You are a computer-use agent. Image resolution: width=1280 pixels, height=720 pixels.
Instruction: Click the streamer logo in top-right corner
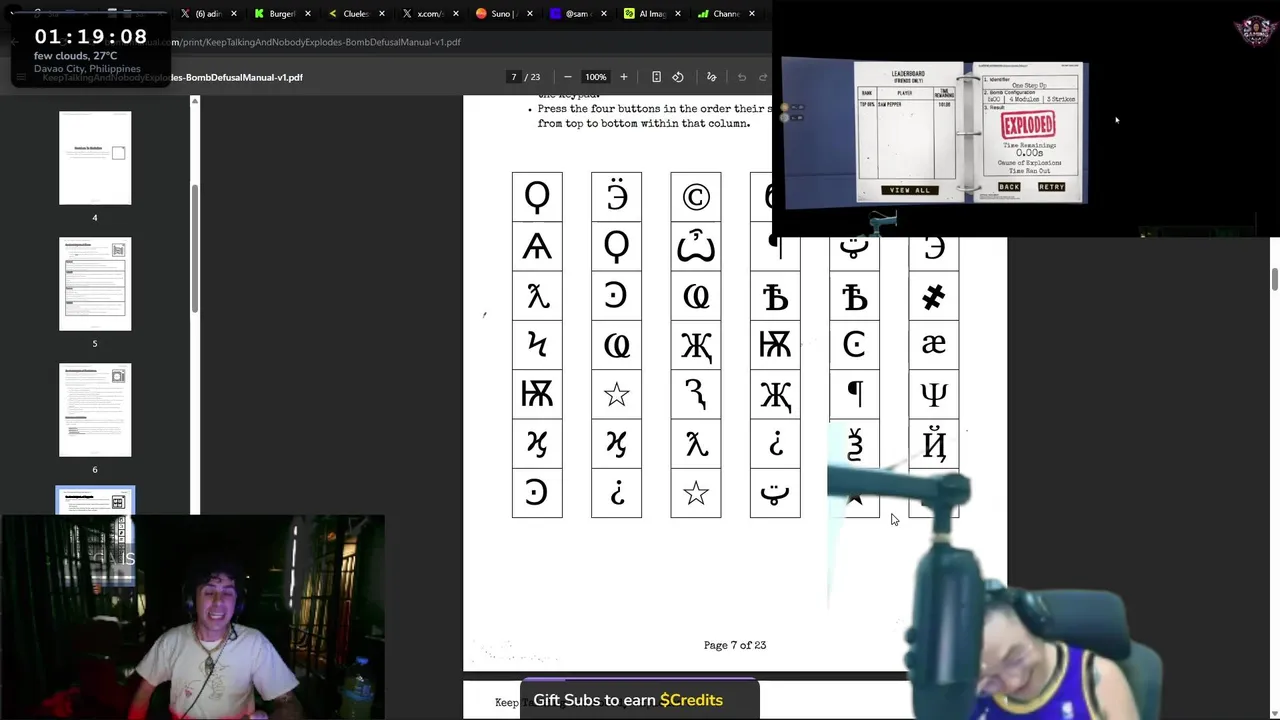1256,30
